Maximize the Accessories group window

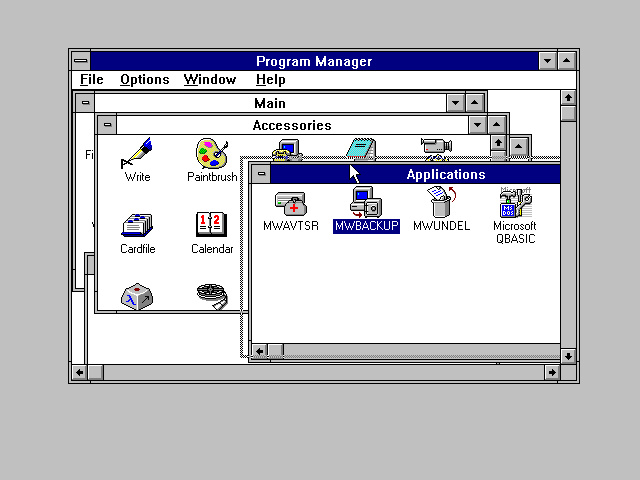[497, 124]
